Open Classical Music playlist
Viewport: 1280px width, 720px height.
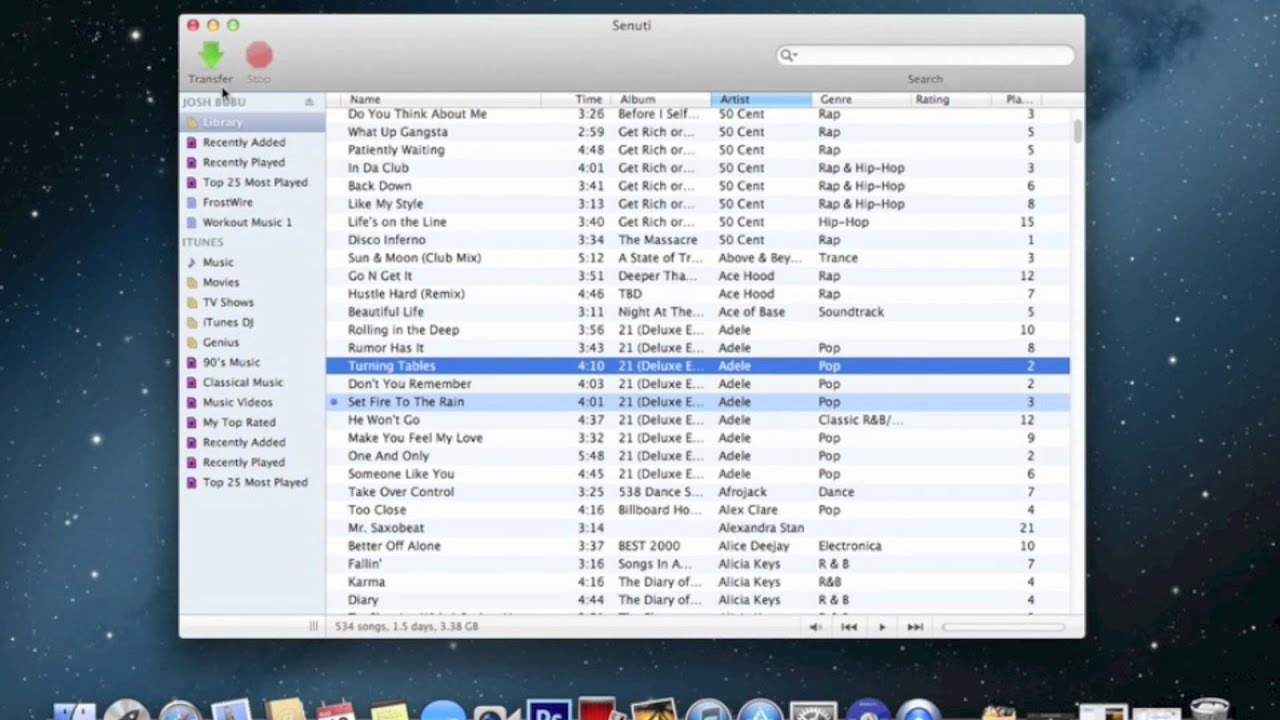click(x=243, y=382)
